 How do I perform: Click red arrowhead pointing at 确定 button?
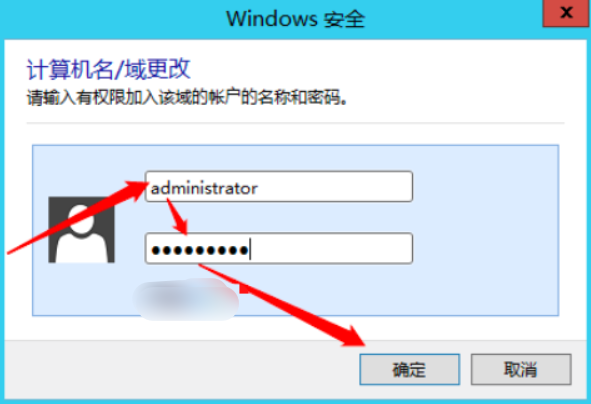coord(353,336)
